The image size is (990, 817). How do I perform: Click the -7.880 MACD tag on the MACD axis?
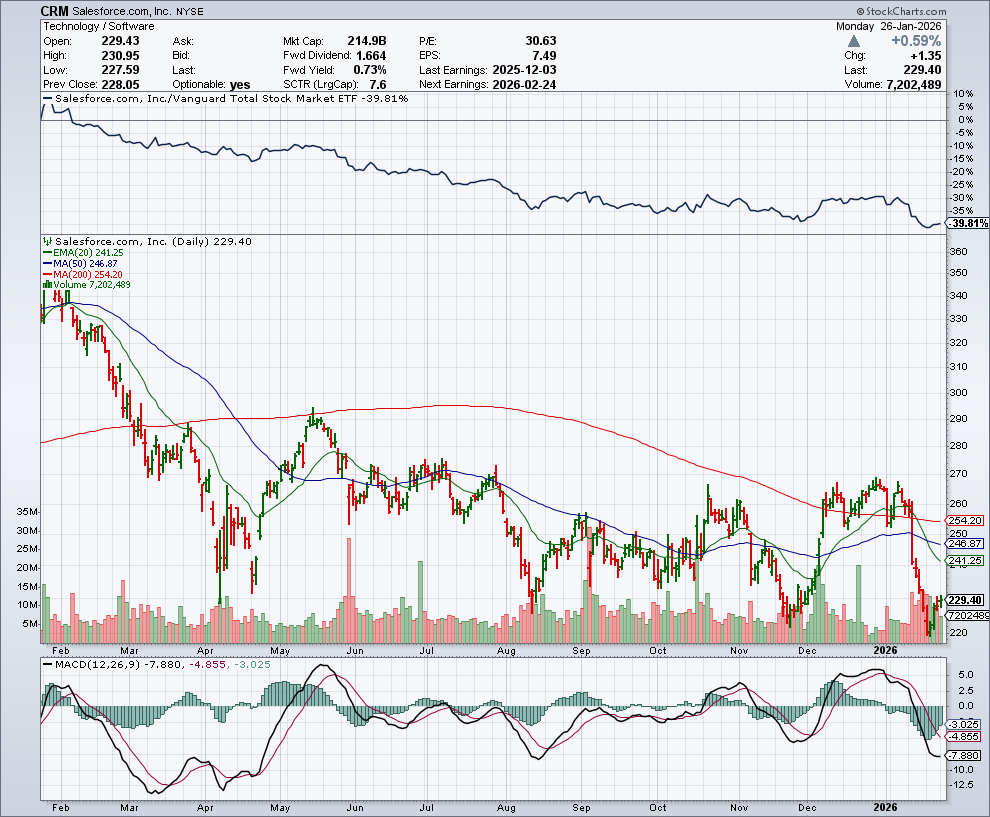coord(964,755)
